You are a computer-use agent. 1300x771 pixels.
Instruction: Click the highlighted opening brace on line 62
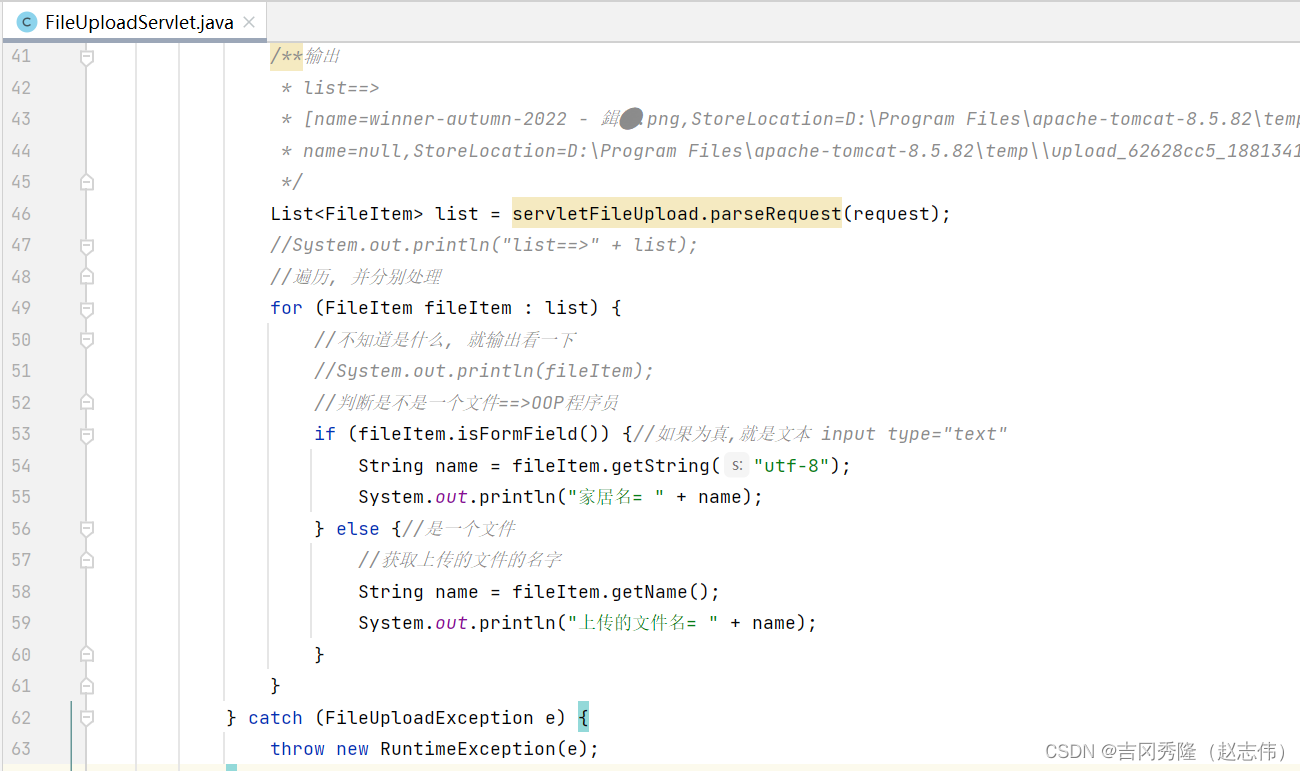[x=583, y=718]
